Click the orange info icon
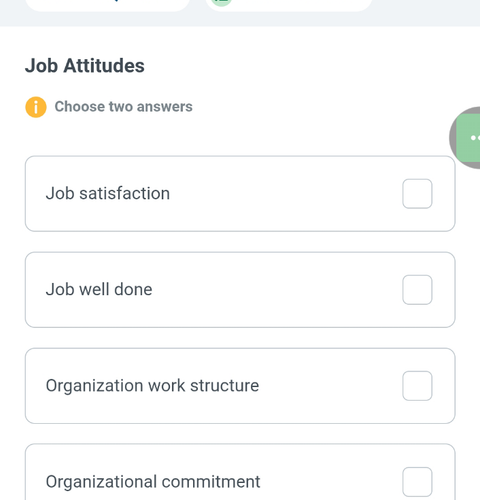Screen dimensions: 480x500 click(36, 107)
